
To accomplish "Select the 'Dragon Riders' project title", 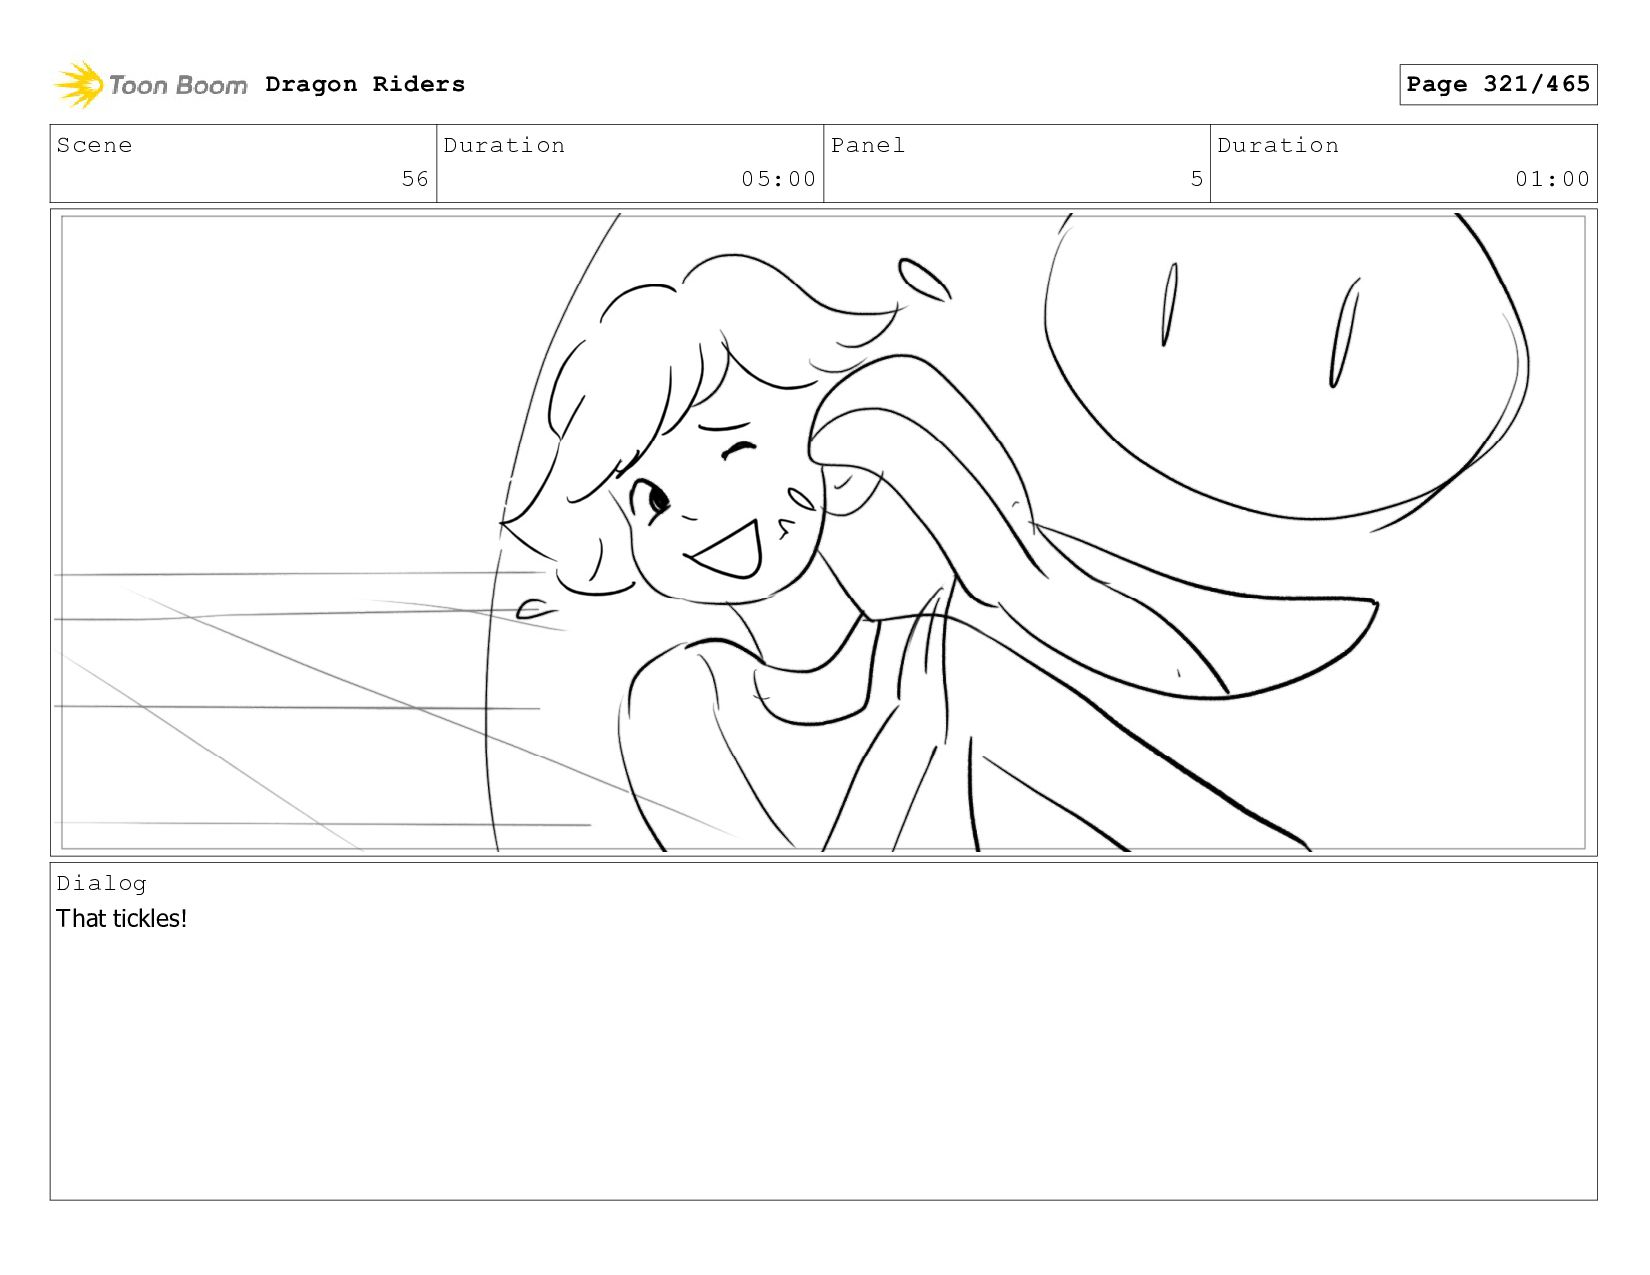I will coord(365,84).
